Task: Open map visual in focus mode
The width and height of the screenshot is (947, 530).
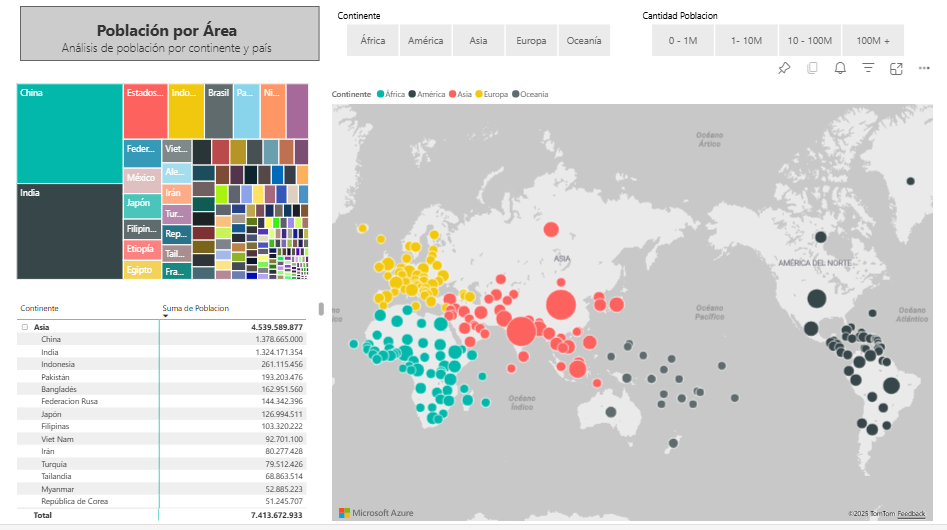Action: [896, 68]
